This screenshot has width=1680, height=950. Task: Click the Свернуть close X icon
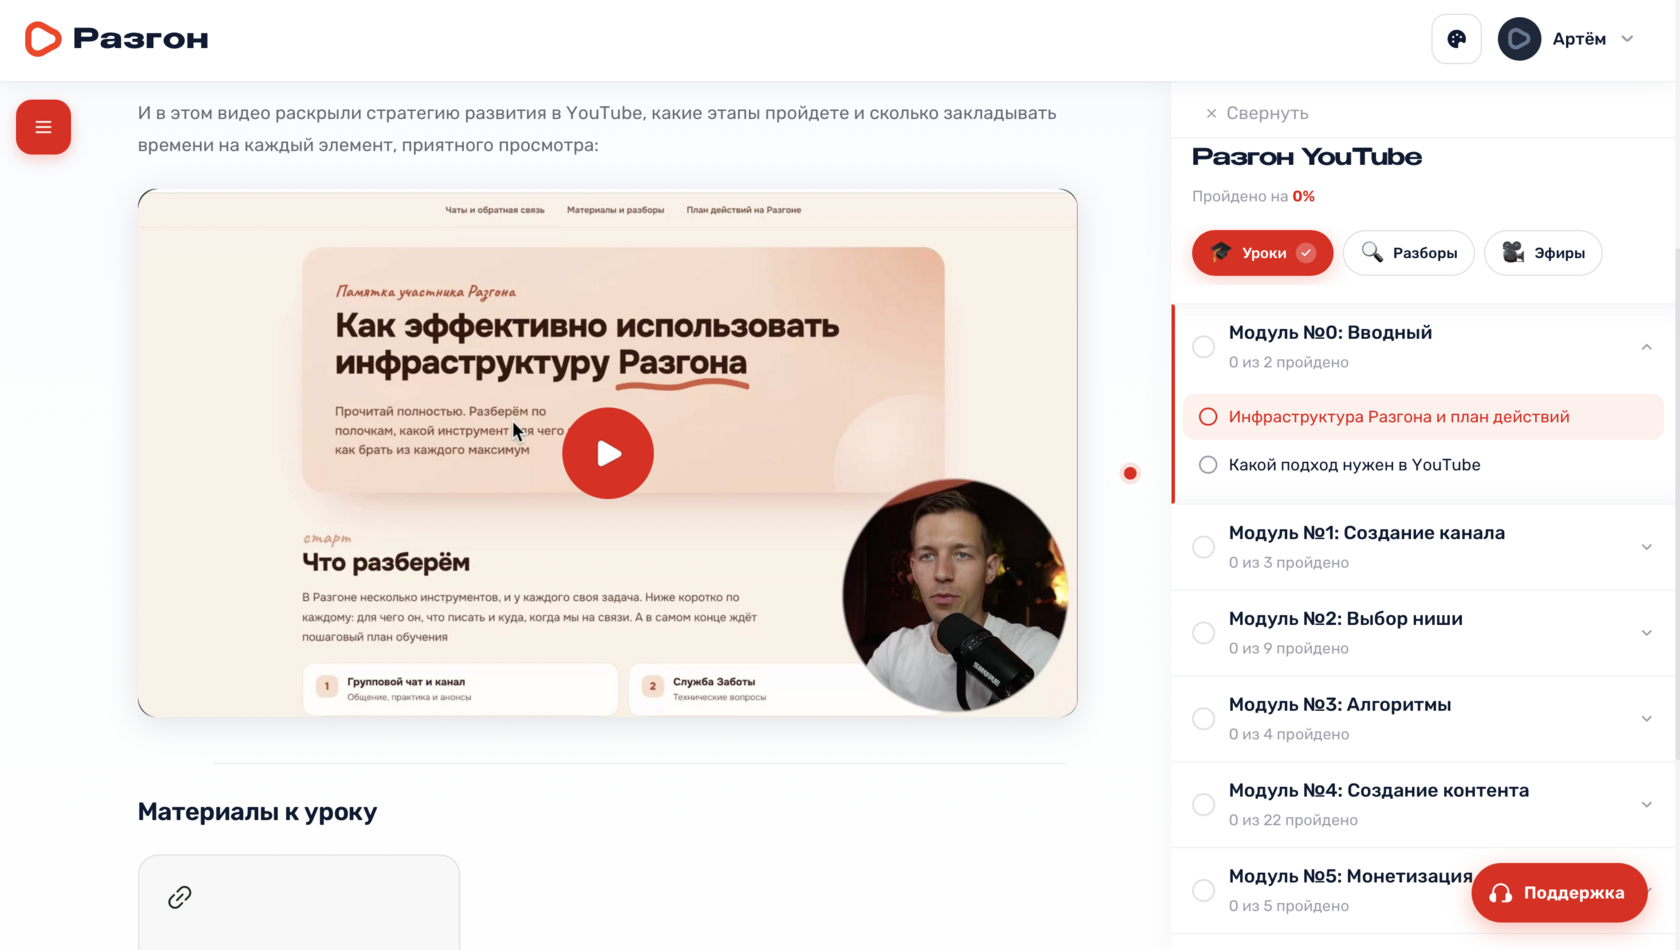pyautogui.click(x=1211, y=113)
